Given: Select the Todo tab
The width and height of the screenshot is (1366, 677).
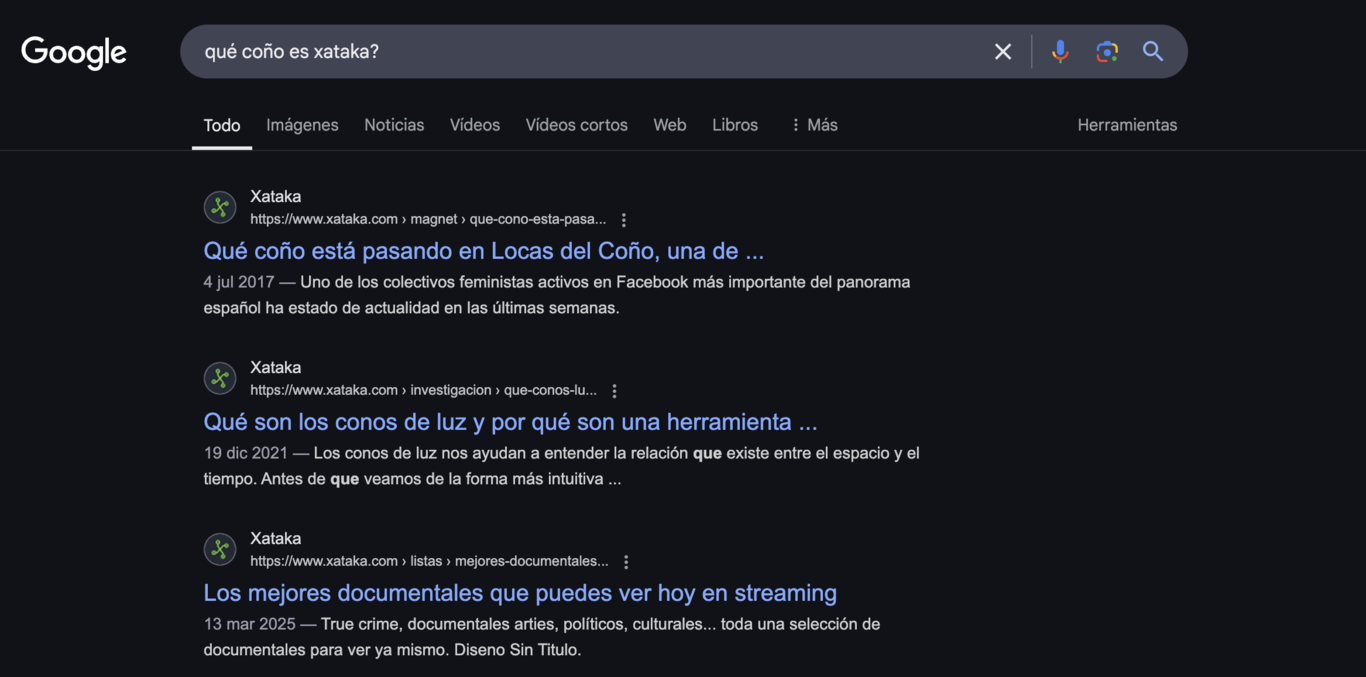Looking at the screenshot, I should tap(222, 125).
